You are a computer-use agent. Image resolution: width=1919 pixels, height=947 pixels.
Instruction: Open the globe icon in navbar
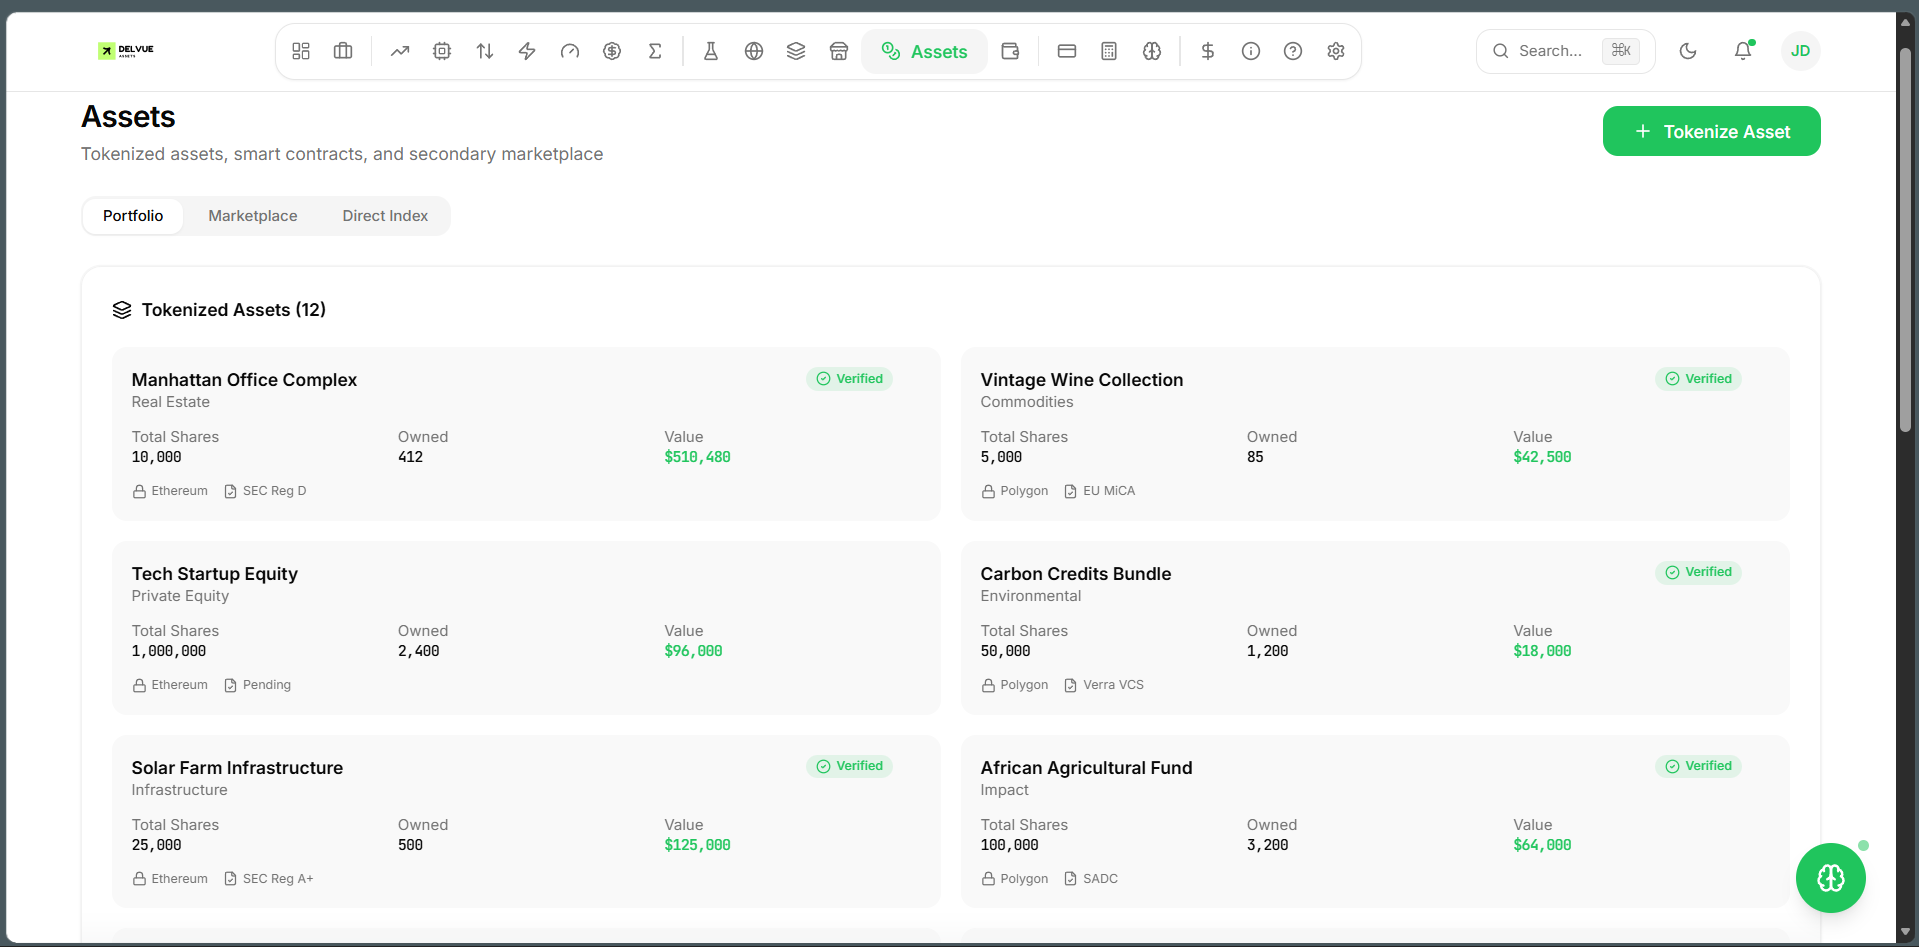[754, 51]
